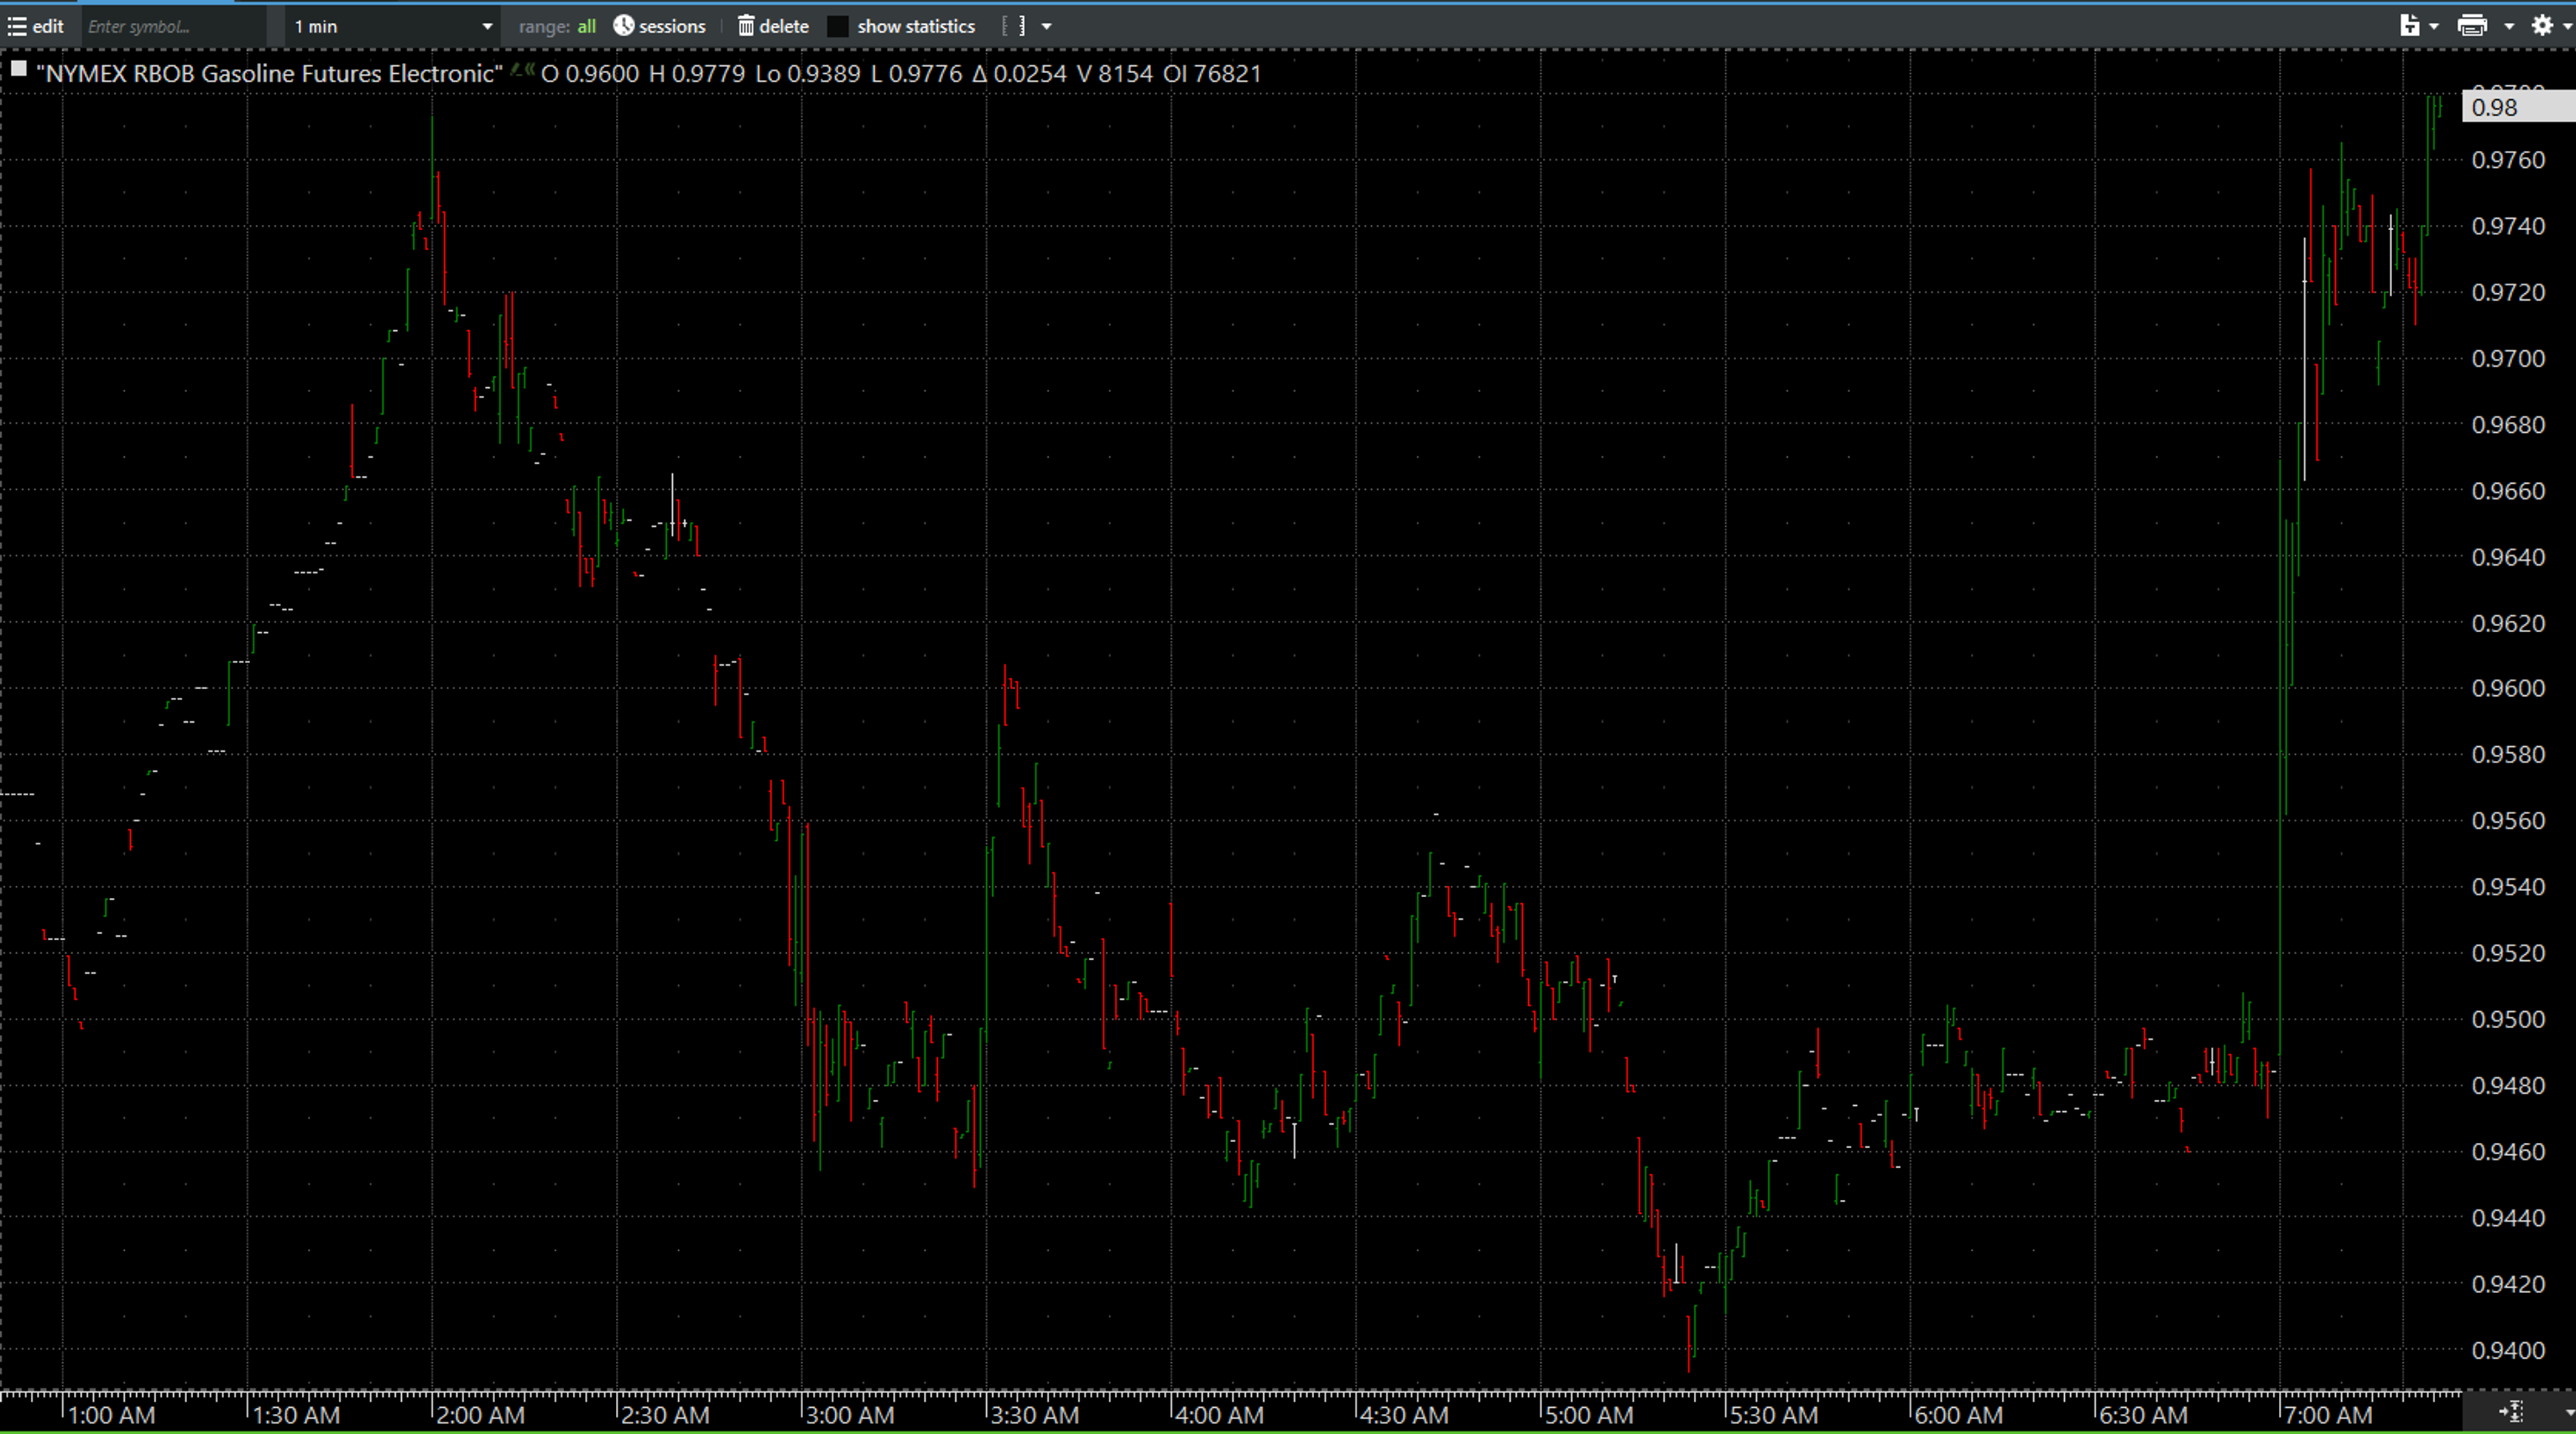Screen dimensions: 2576x1434
Task: Click the 2:00 AM time axis label
Action: point(481,1415)
